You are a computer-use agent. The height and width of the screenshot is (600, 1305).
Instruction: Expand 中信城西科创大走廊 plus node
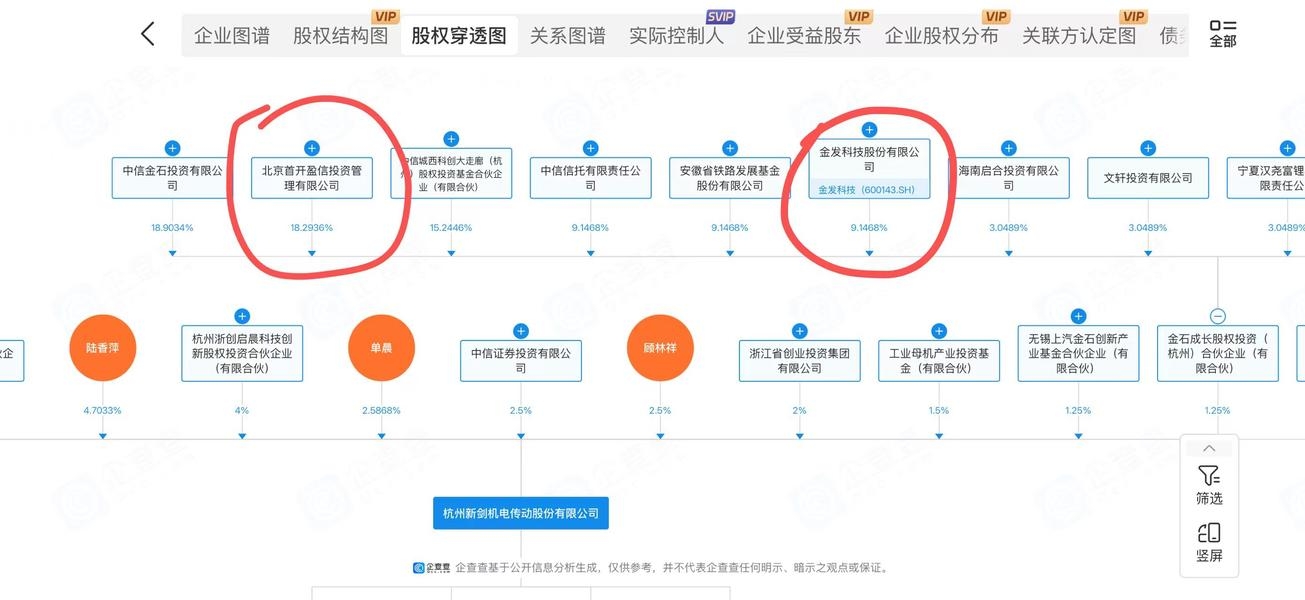451,139
